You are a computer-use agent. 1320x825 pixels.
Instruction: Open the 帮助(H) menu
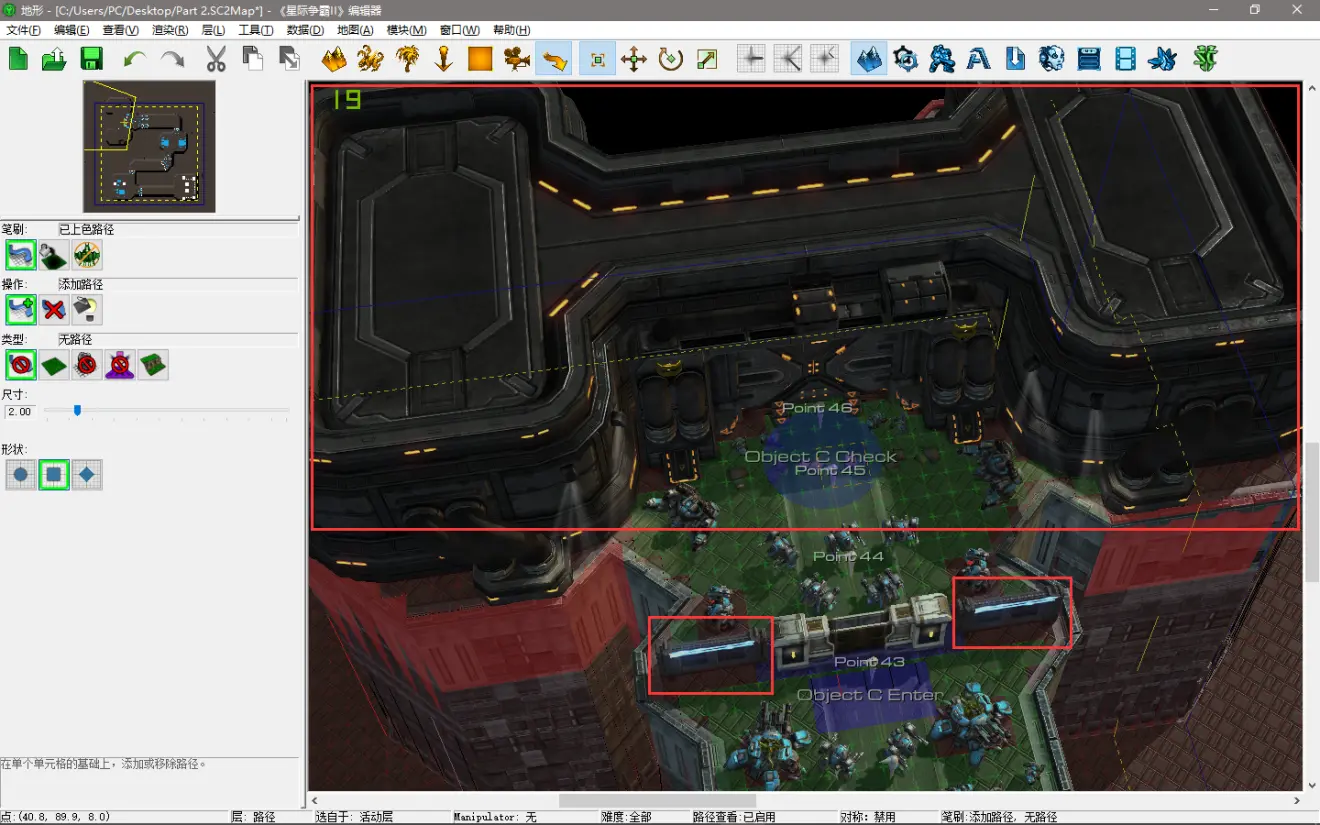click(511, 30)
